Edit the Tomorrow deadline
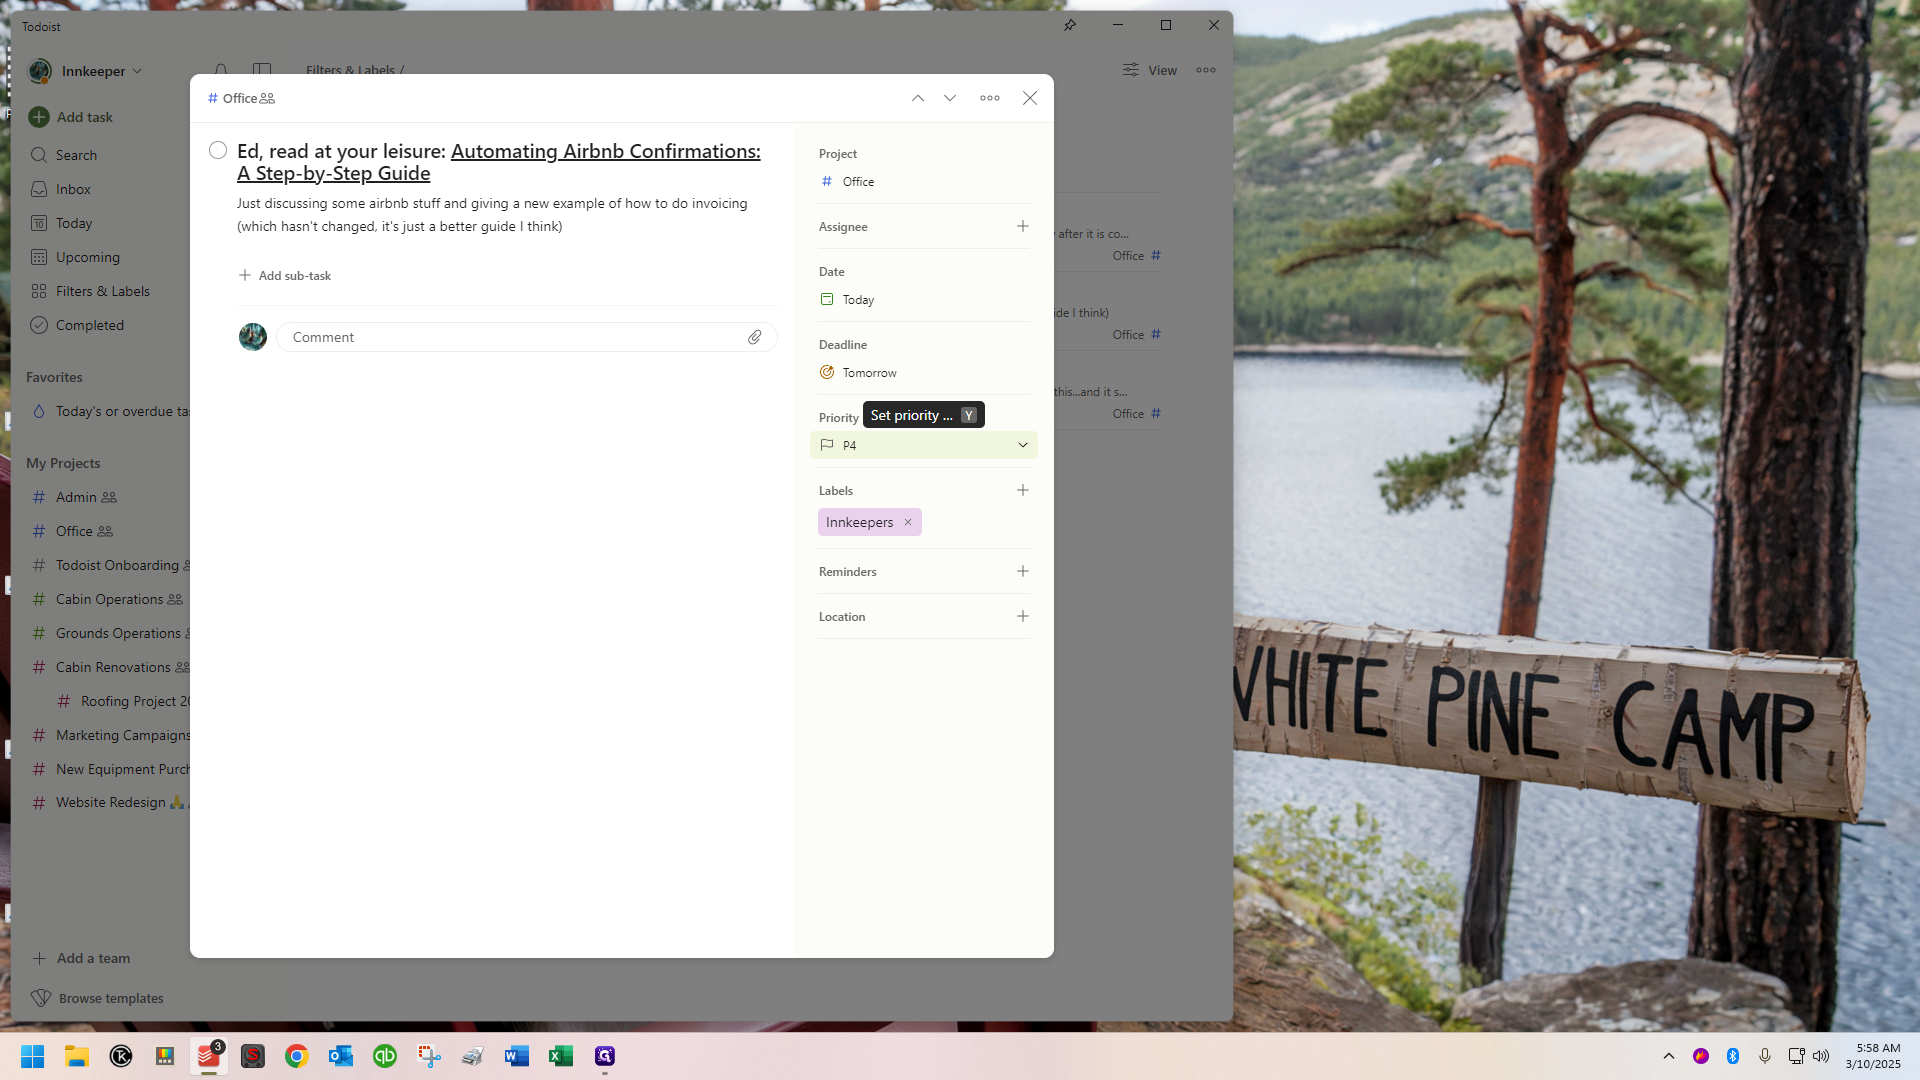Viewport: 1920px width, 1080px height. pyautogui.click(x=924, y=372)
